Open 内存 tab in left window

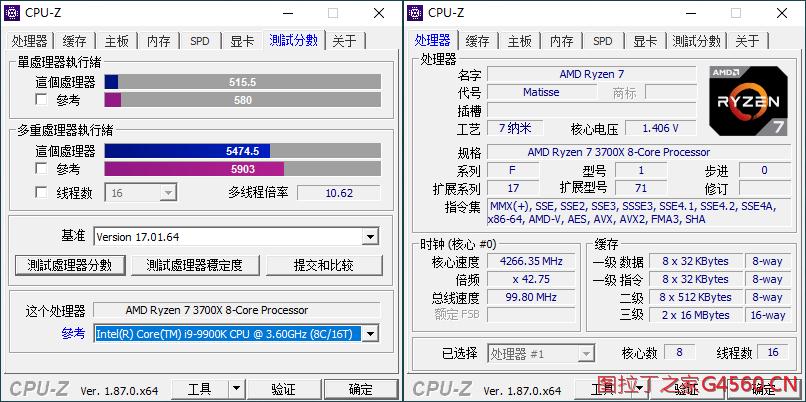[158, 41]
